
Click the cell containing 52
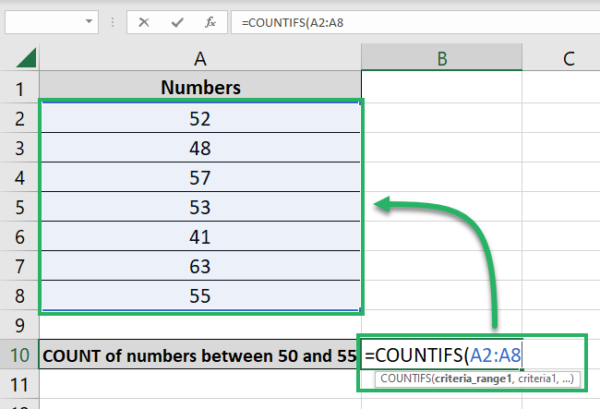[200, 118]
